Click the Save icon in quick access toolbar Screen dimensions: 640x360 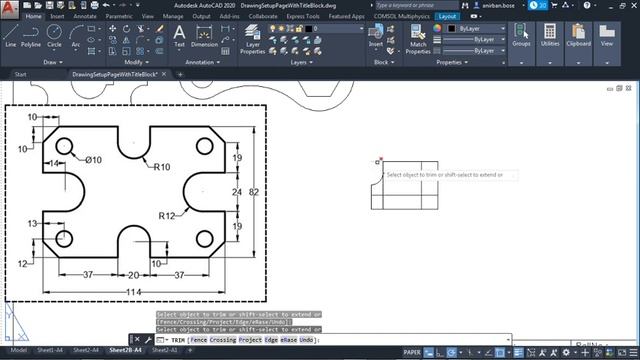pyautogui.click(x=49, y=5)
